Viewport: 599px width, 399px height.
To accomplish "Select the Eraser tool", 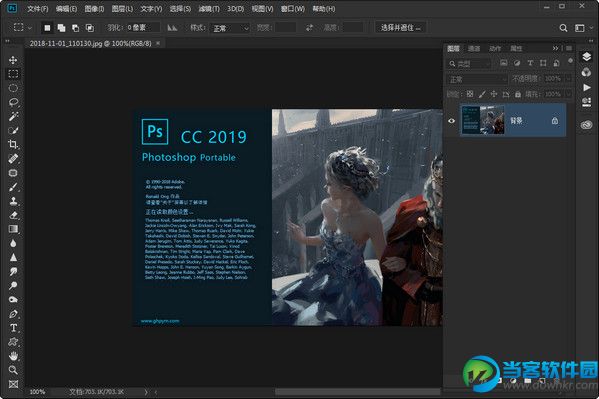I will tap(13, 215).
